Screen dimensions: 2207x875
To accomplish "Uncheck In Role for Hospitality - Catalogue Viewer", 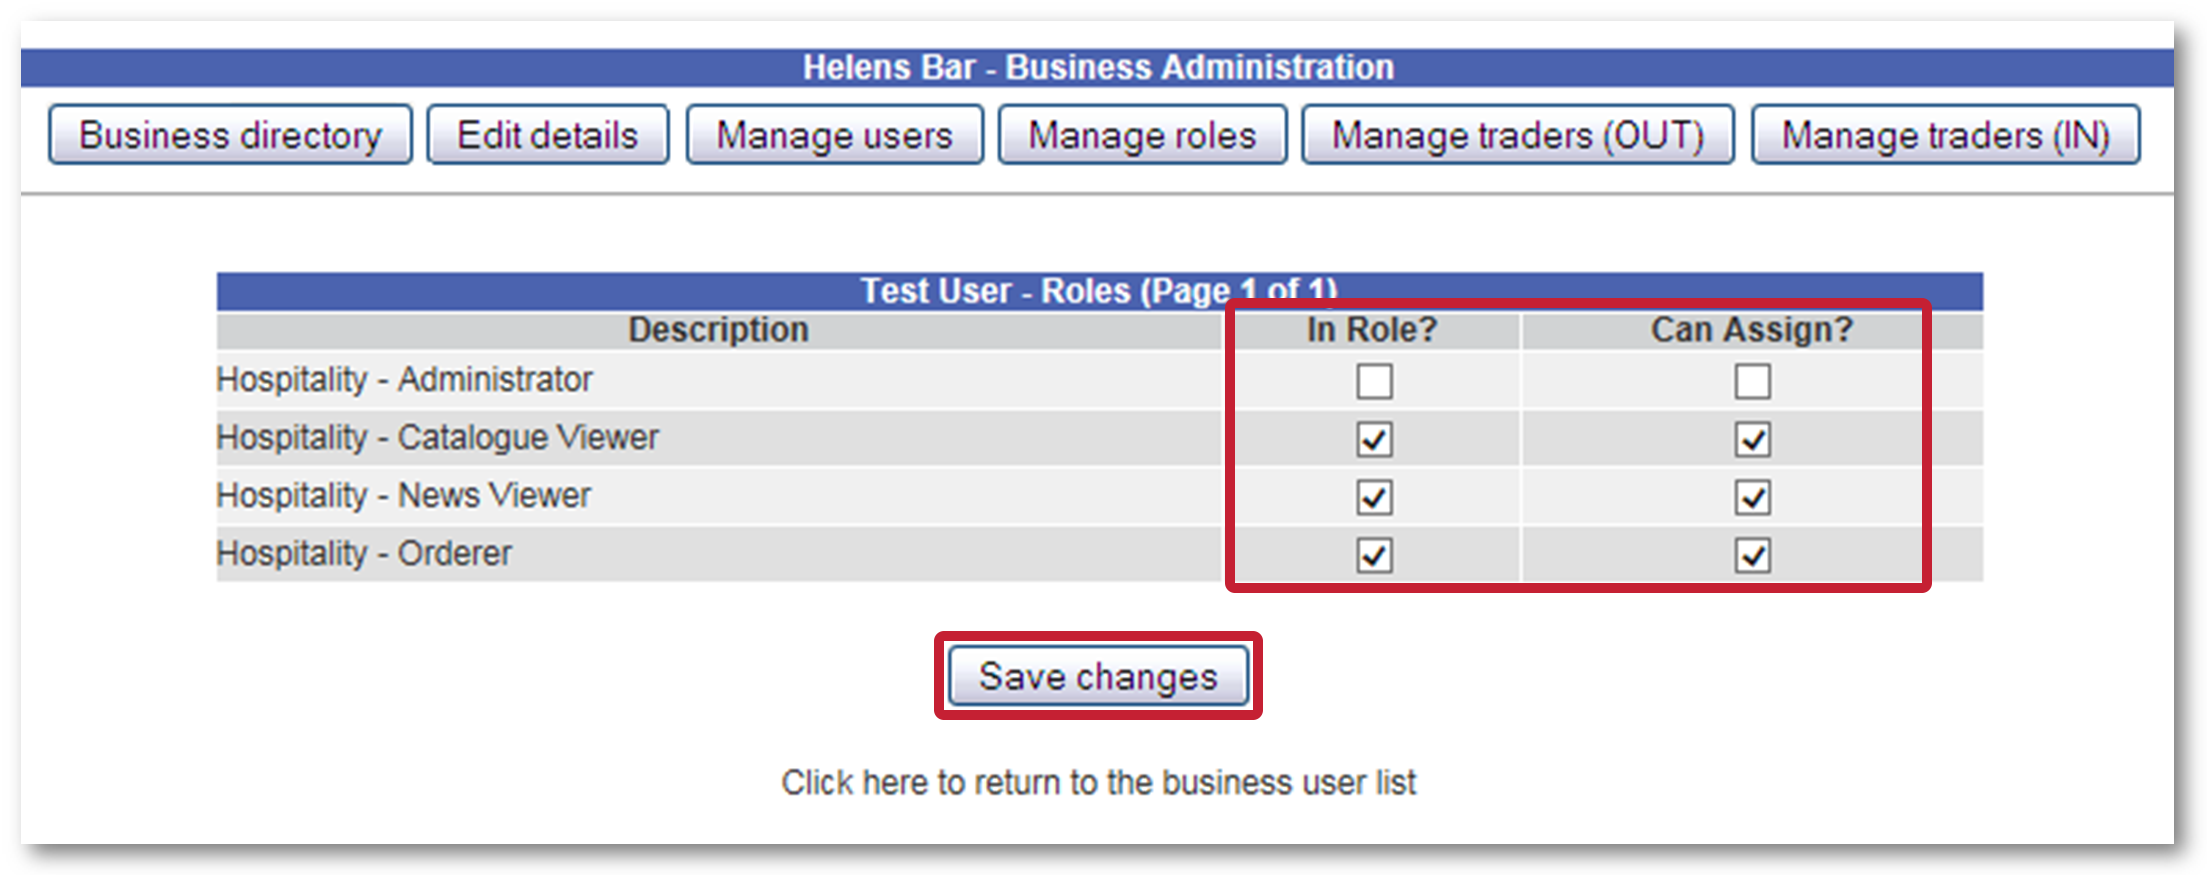I will coord(1375,439).
